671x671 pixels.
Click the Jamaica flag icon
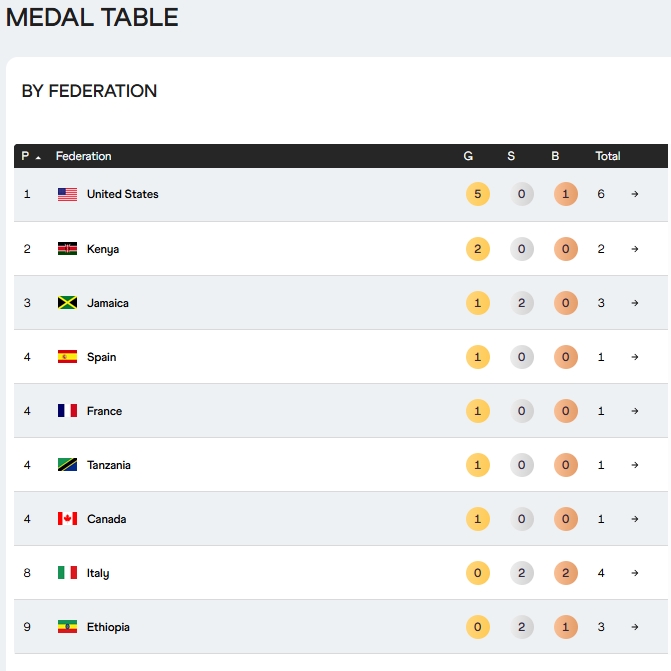(x=67, y=303)
